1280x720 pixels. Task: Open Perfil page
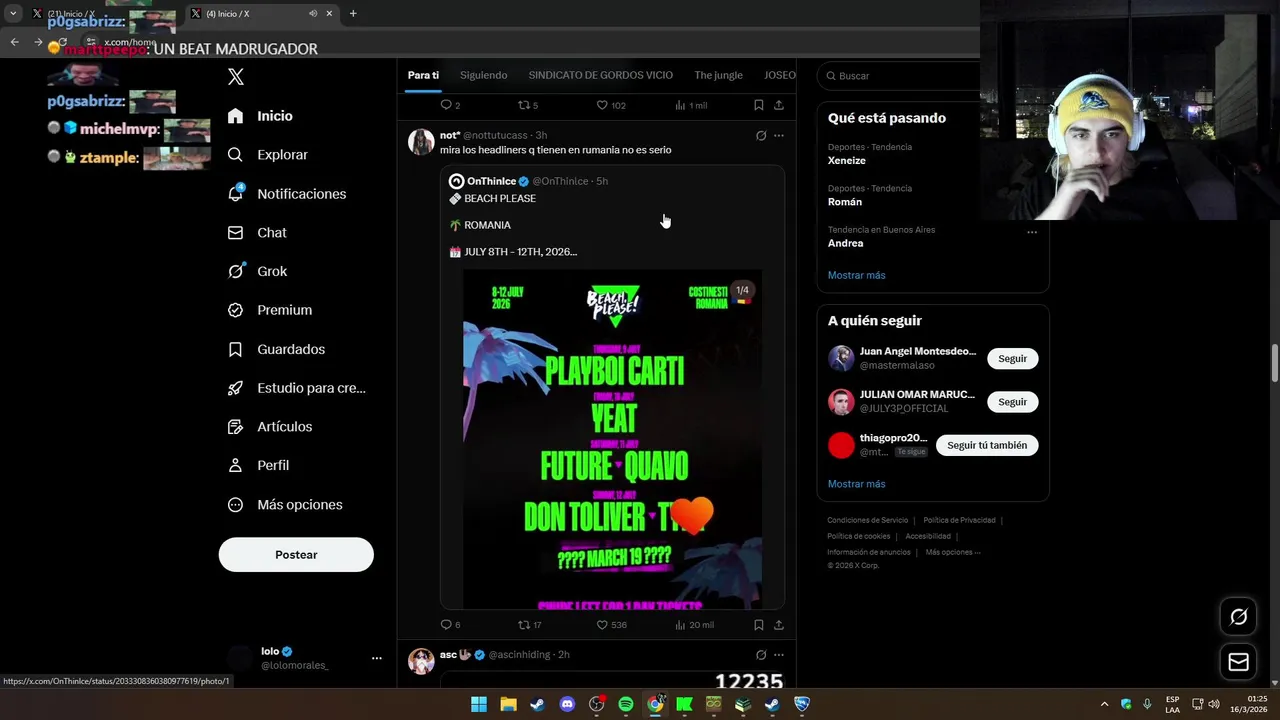click(258, 466)
